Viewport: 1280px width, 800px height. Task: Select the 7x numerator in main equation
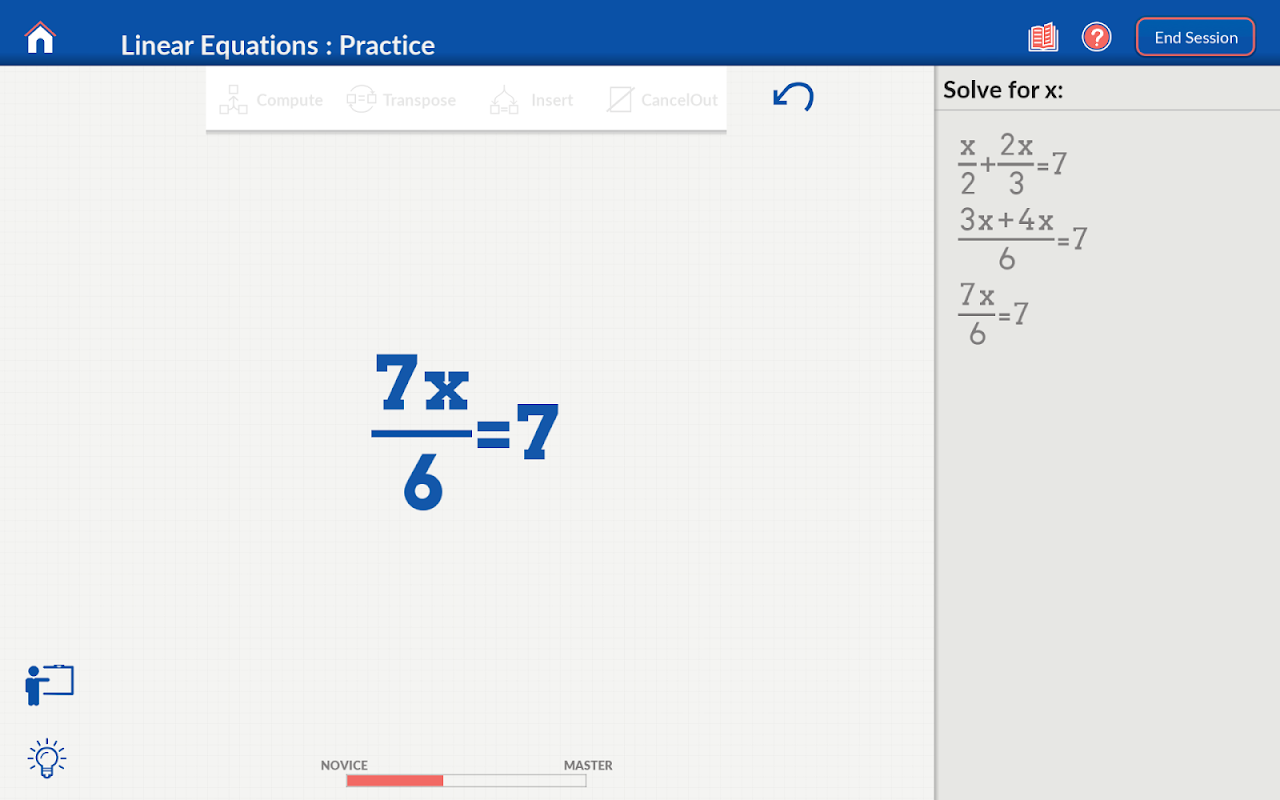[x=422, y=383]
